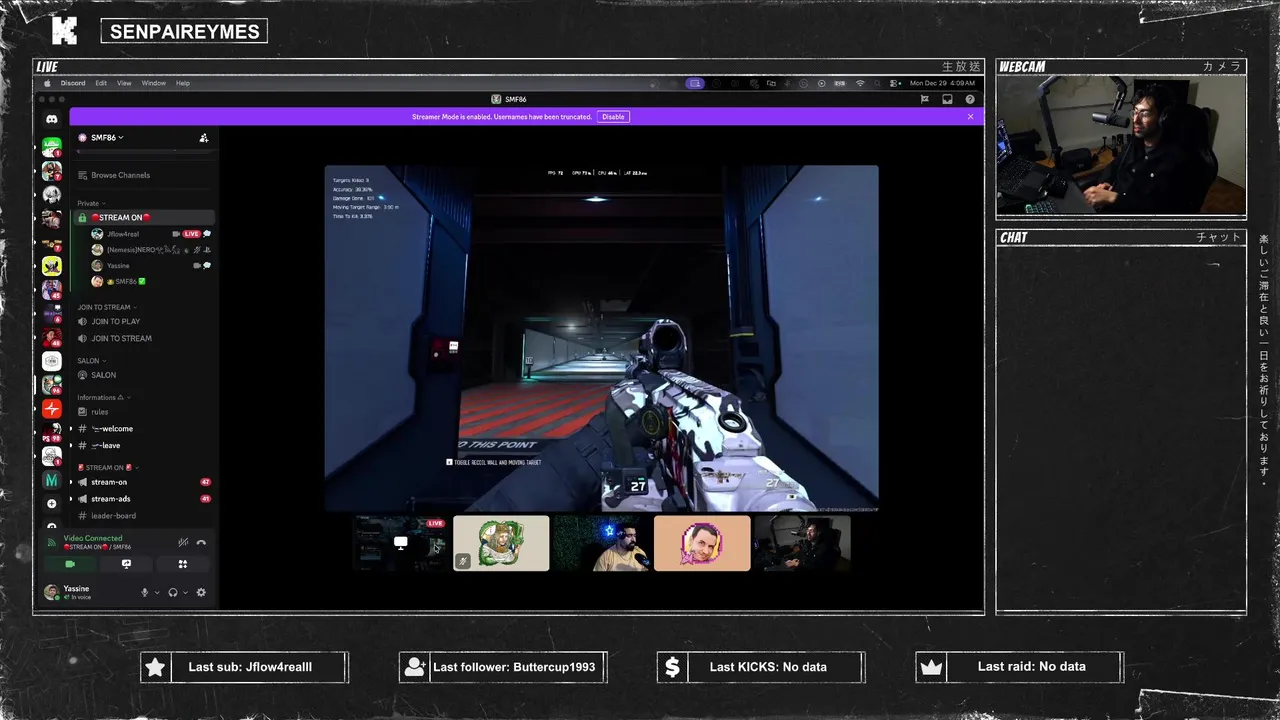Open the green server icon with badge 1

point(52,147)
